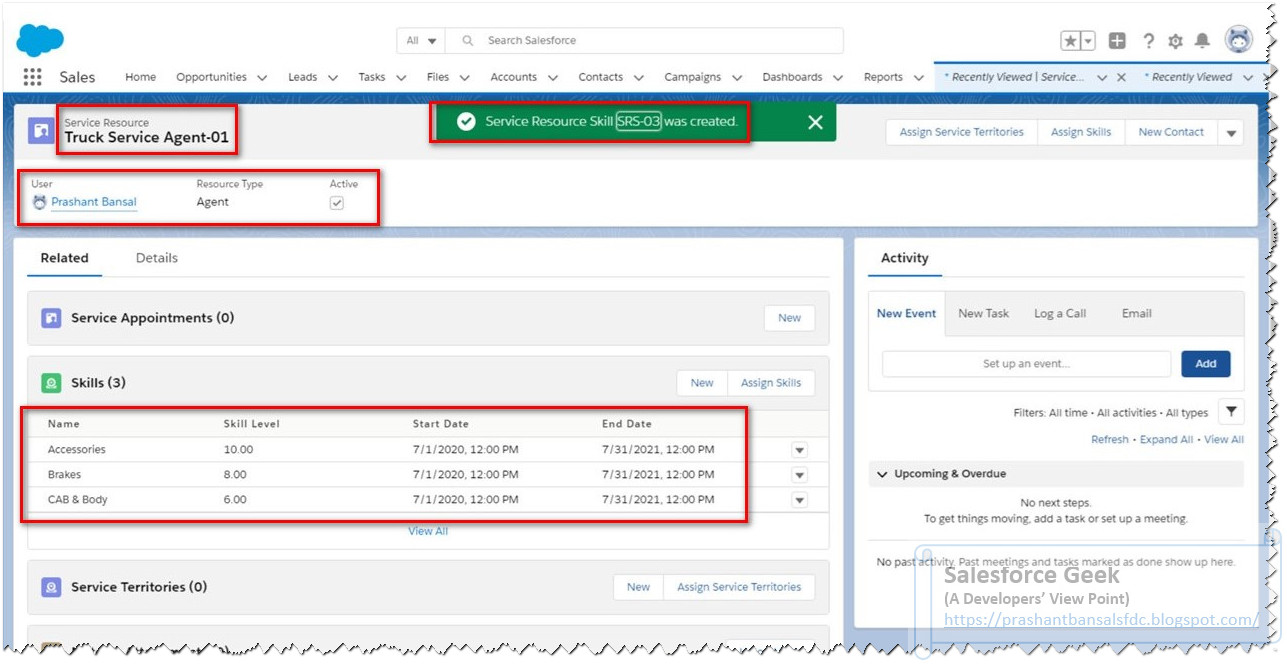Open the activity filter funnel icon

click(x=1232, y=412)
